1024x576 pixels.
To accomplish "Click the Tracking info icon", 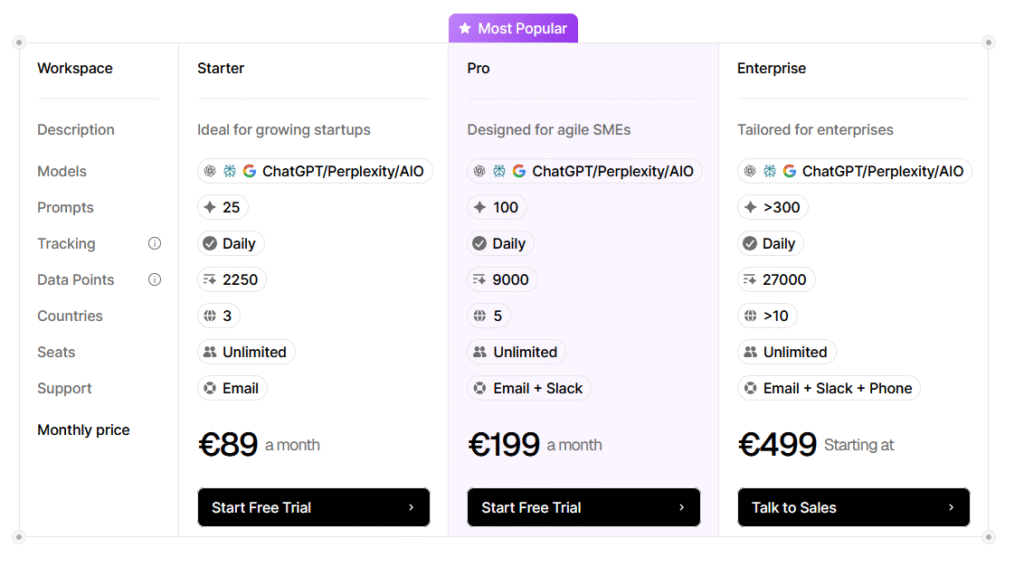I will [155, 243].
